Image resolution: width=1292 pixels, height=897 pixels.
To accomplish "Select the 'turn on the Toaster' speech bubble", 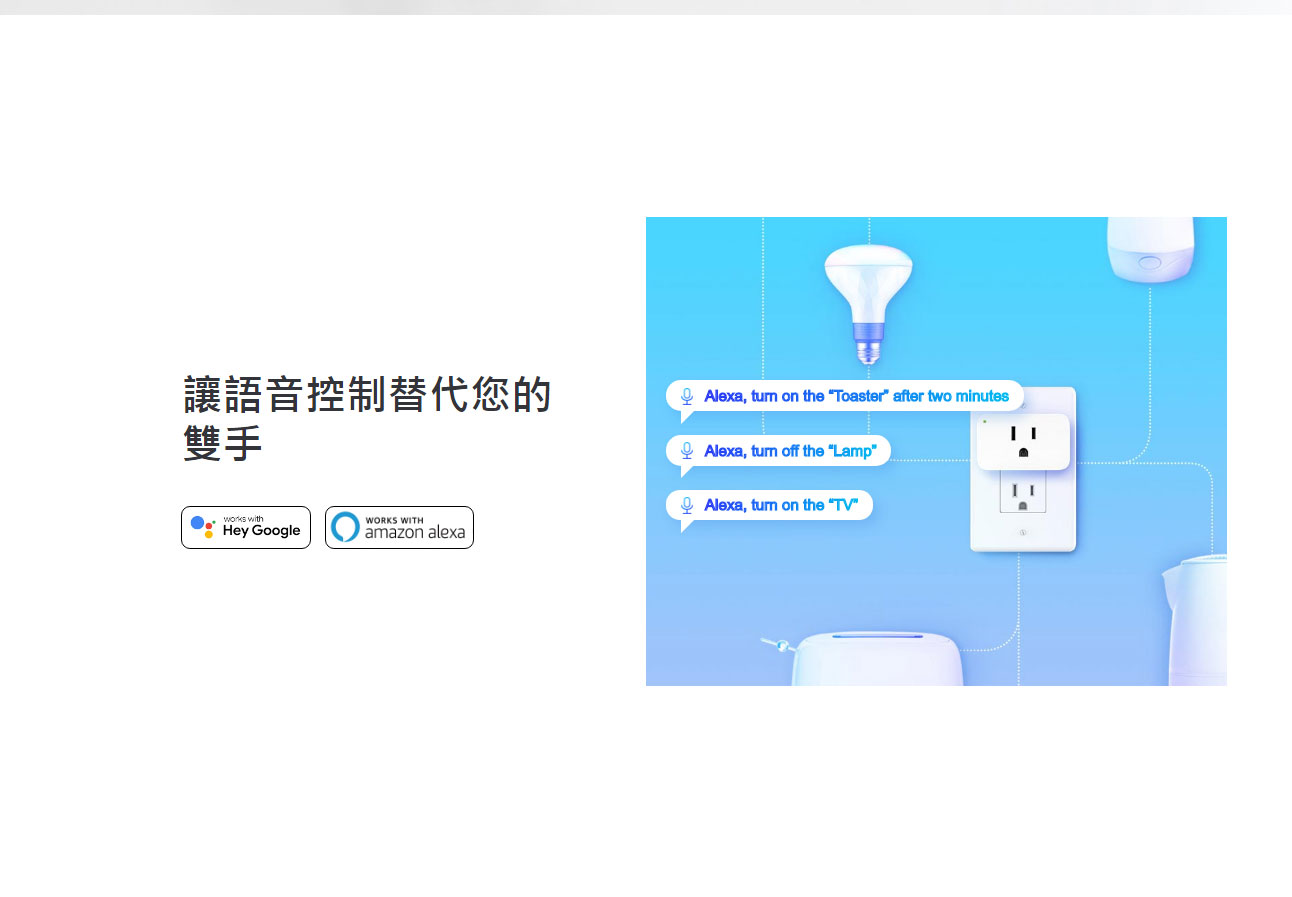I will [845, 397].
